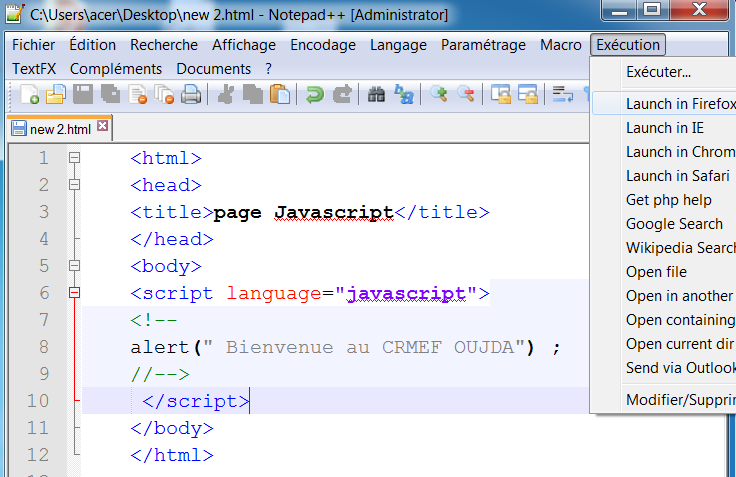This screenshot has width=736, height=477.
Task: Open the Documents menu
Action: point(214,69)
